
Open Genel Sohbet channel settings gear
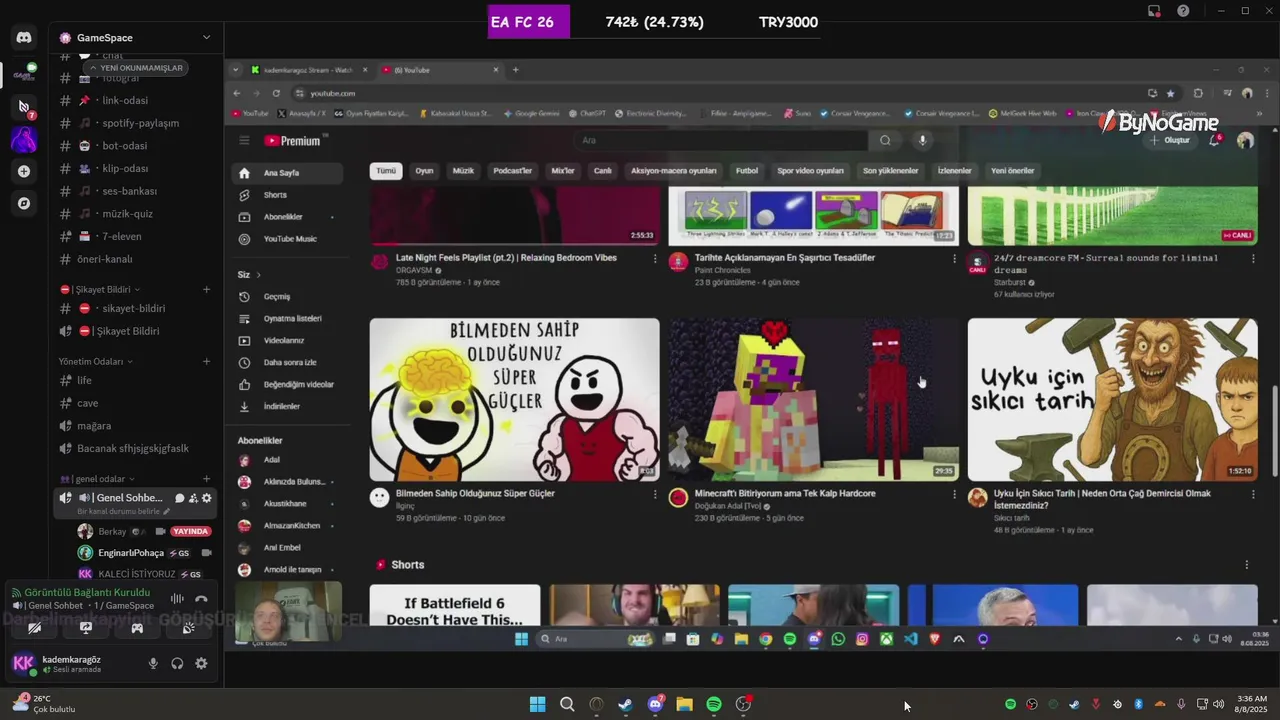207,498
